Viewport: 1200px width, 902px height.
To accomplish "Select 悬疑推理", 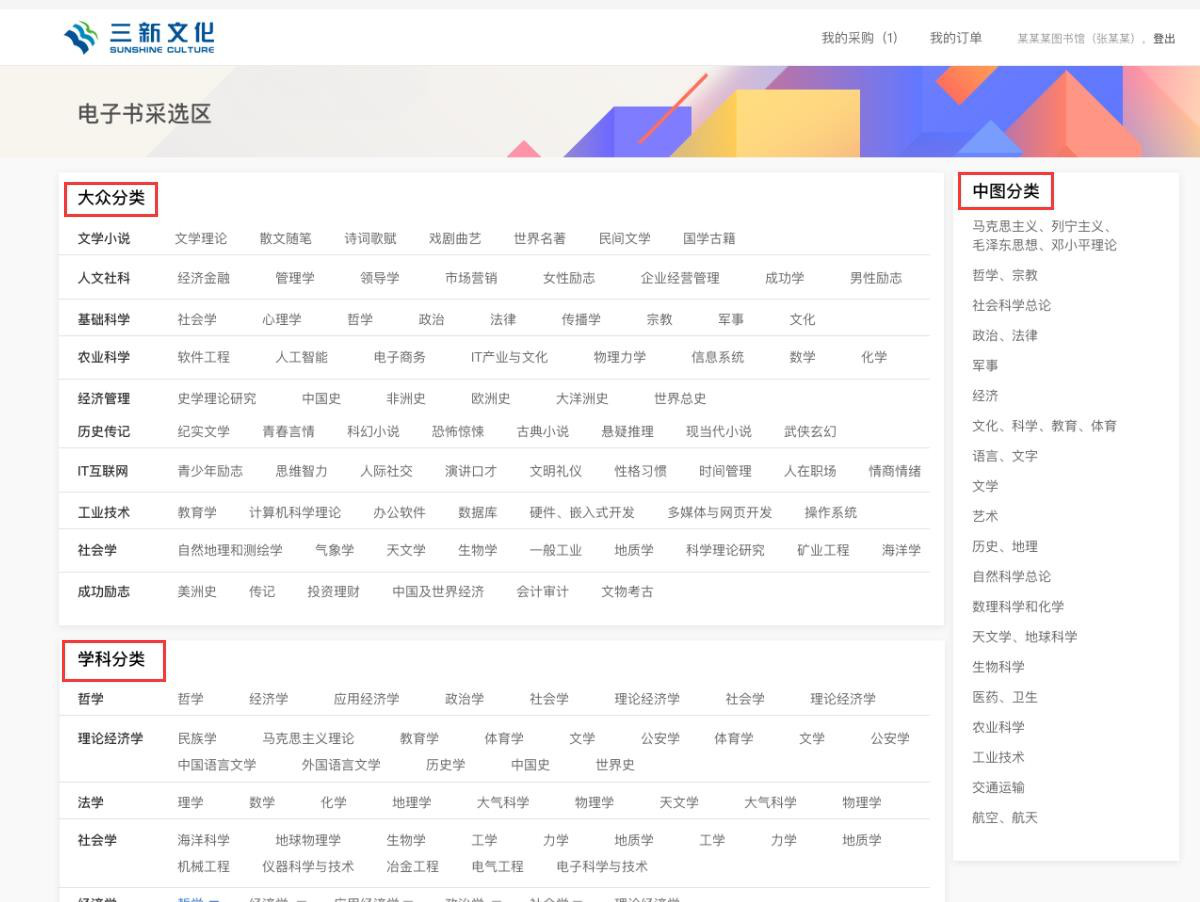I will tap(627, 431).
